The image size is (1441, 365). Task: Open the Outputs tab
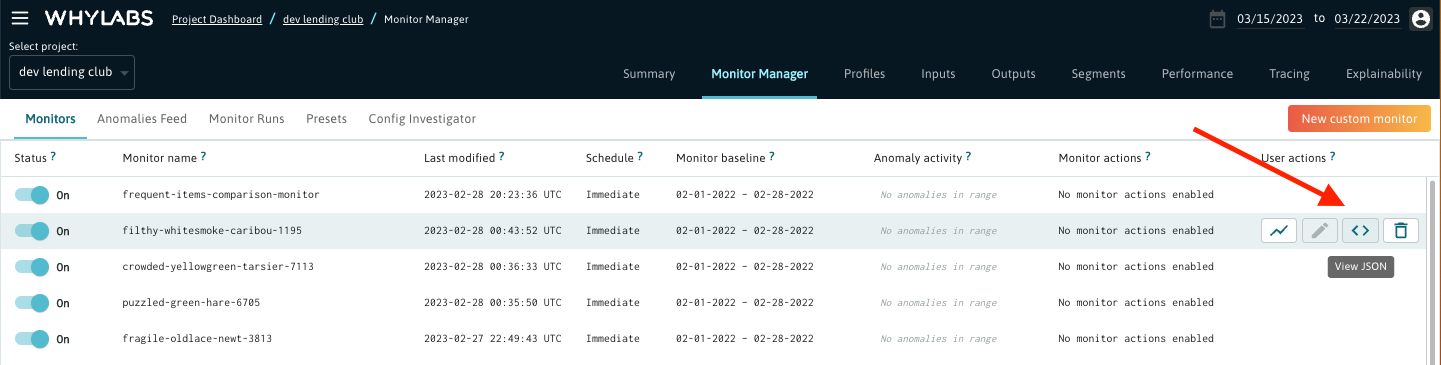(1013, 74)
